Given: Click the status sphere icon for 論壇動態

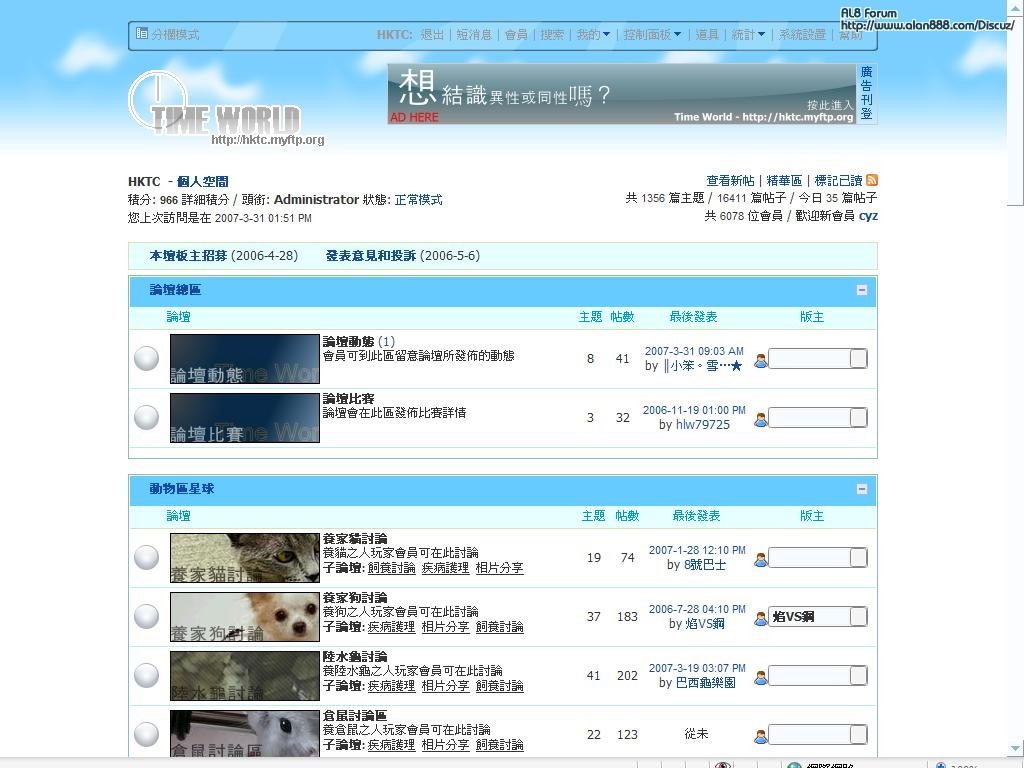Looking at the screenshot, I should [146, 358].
